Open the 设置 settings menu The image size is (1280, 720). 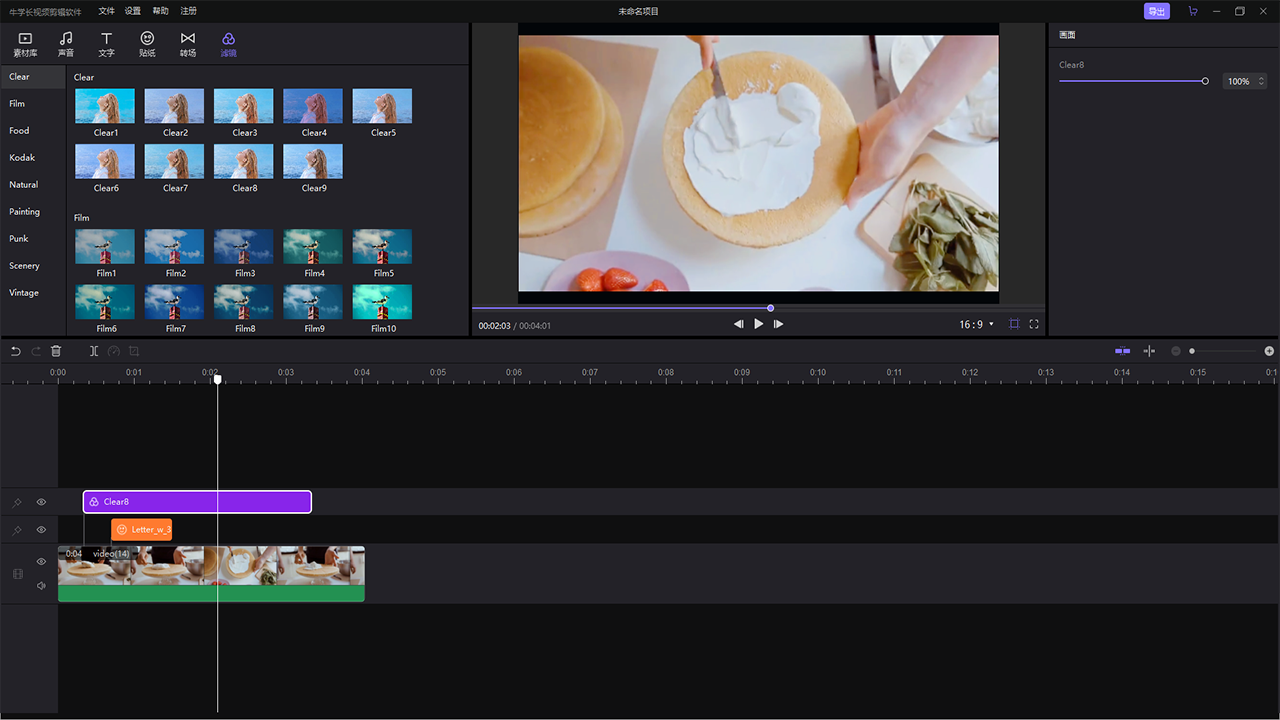(133, 11)
